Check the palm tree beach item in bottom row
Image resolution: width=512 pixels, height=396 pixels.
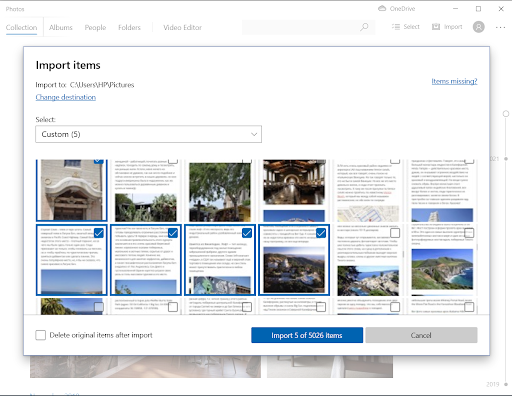[99, 307]
